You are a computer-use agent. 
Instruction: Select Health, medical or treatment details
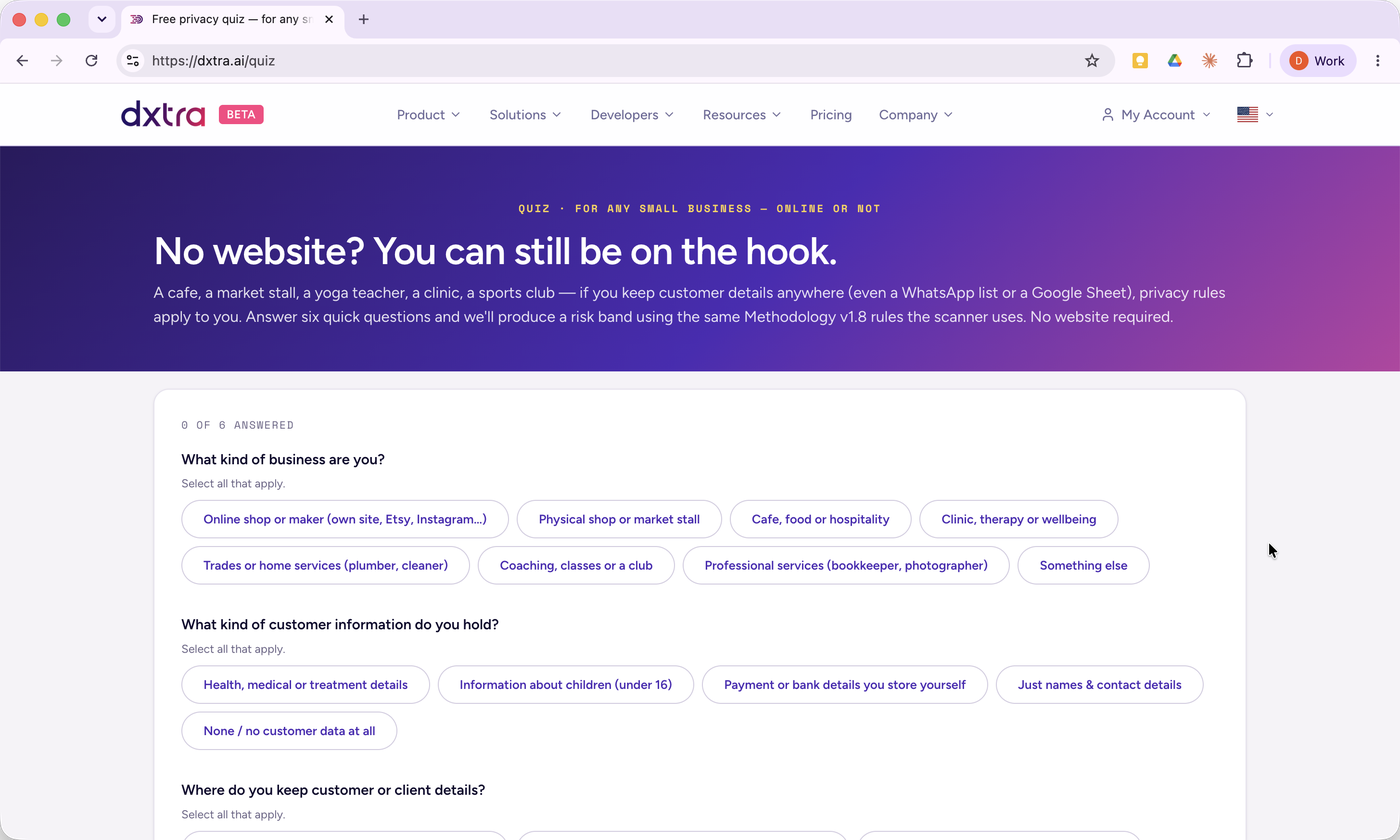[x=305, y=685]
